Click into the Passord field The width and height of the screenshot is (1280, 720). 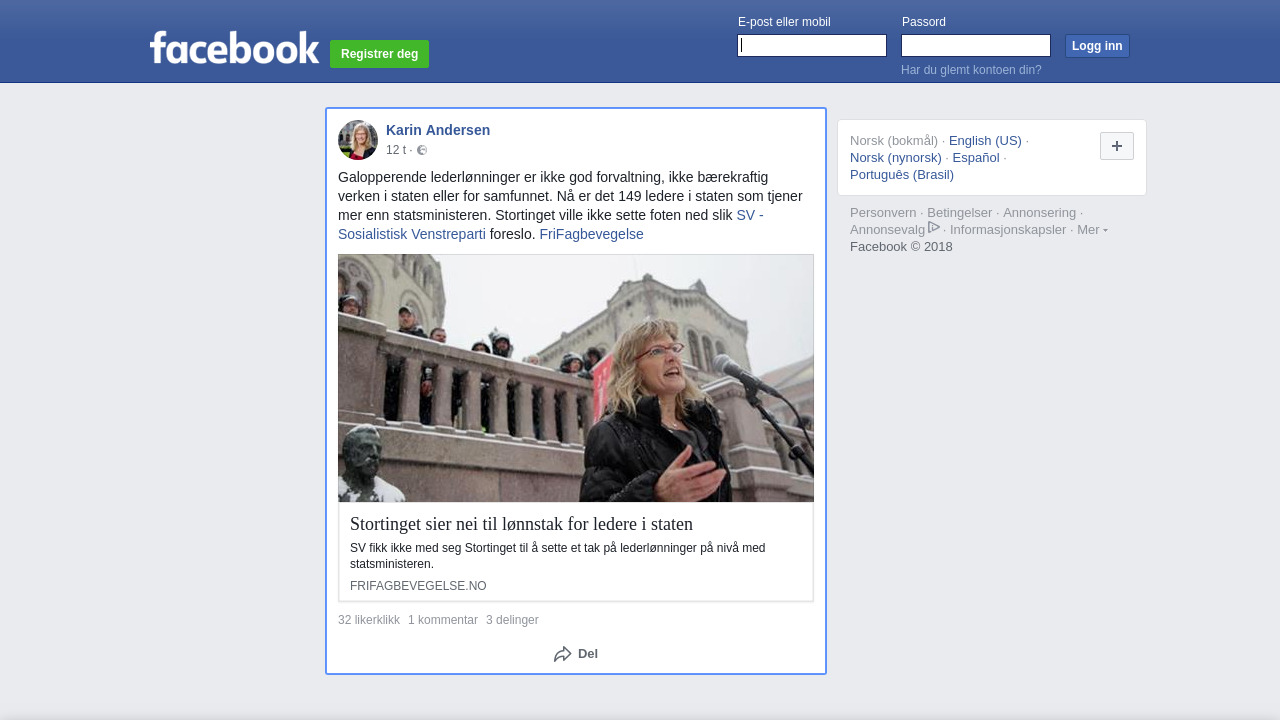point(975,46)
